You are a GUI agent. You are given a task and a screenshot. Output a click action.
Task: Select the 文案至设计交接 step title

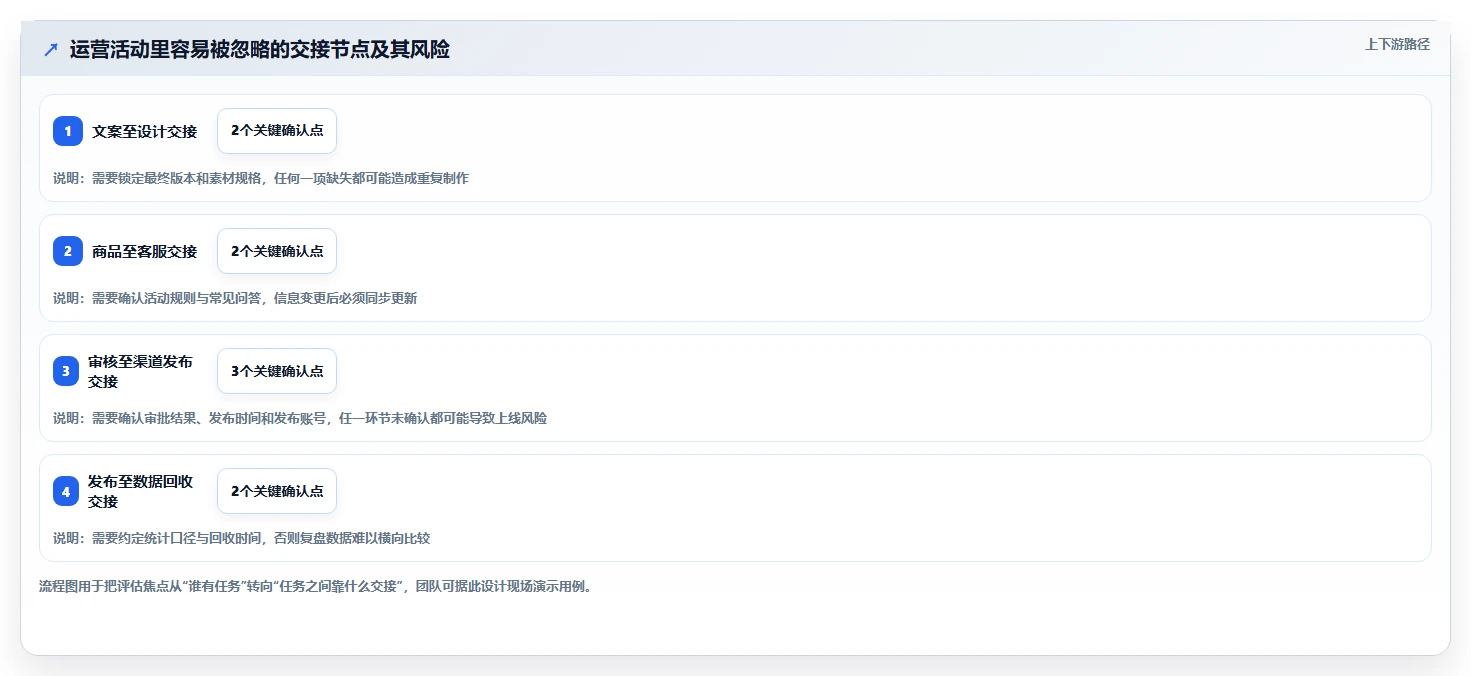(x=145, y=131)
